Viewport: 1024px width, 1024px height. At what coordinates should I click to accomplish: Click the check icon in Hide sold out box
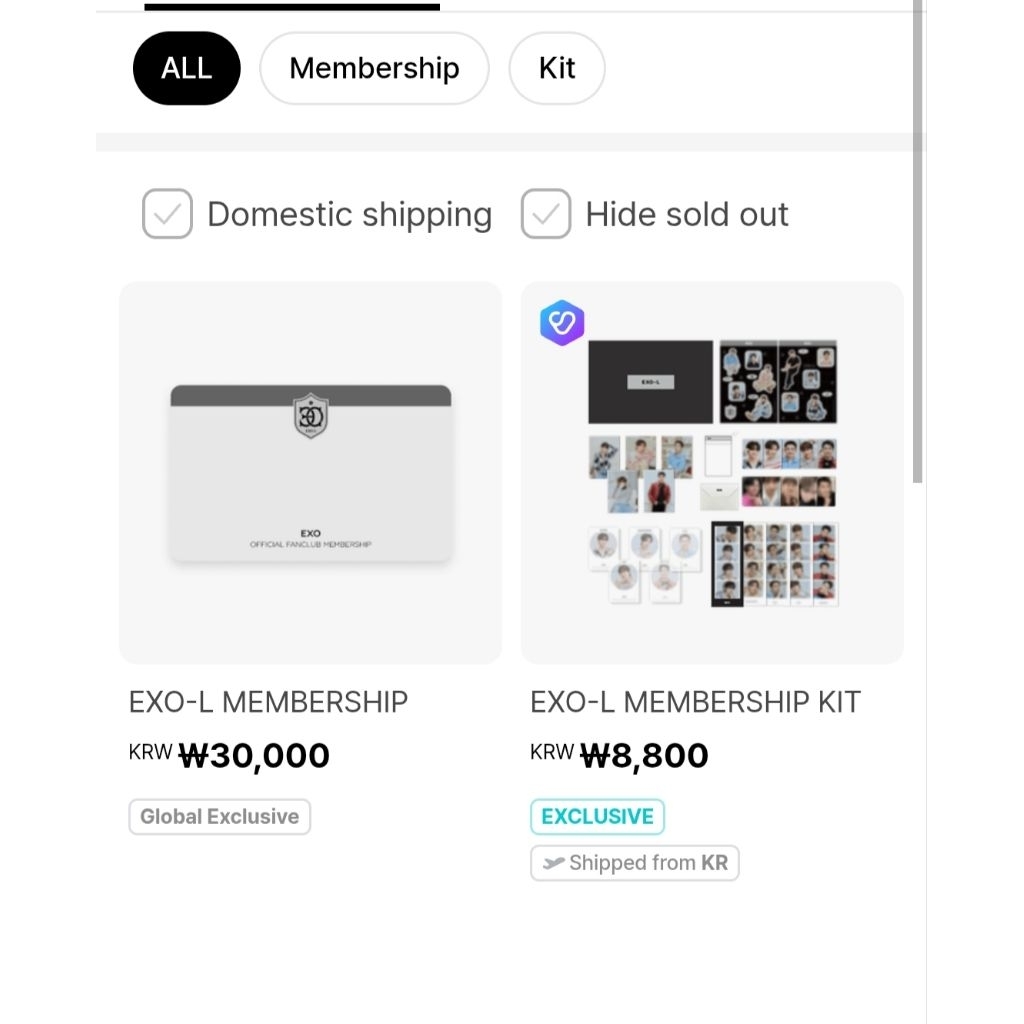pos(545,213)
